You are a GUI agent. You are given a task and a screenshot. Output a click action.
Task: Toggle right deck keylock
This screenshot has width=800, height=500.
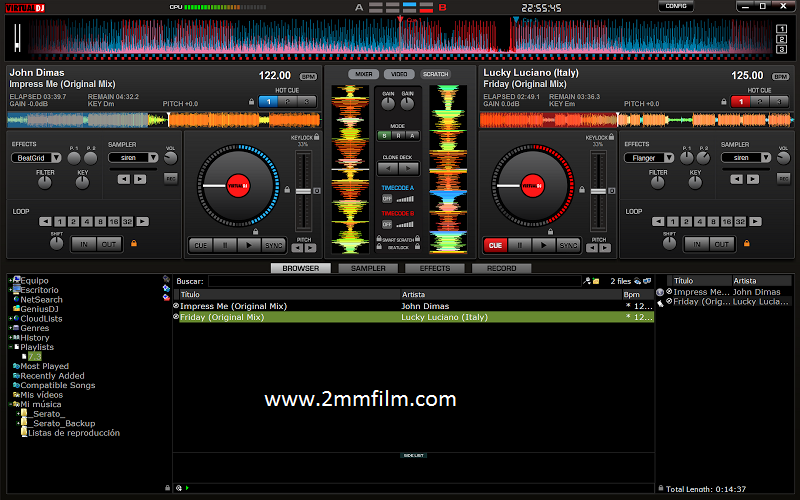[611, 137]
